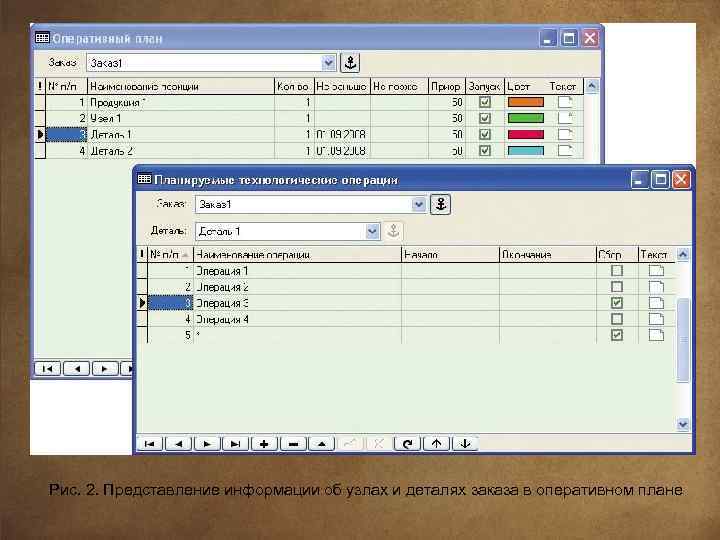Uncheck the Сбор box in row 5
Image resolution: width=720 pixels, height=540 pixels.
pos(617,335)
